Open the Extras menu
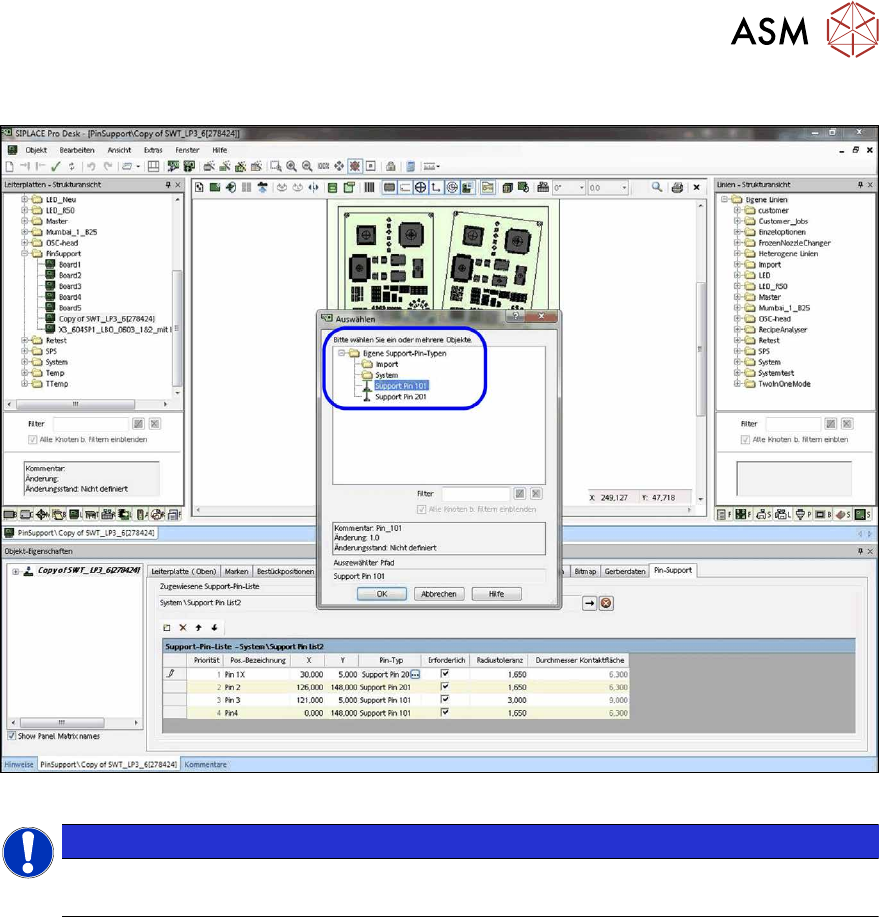 tap(153, 150)
